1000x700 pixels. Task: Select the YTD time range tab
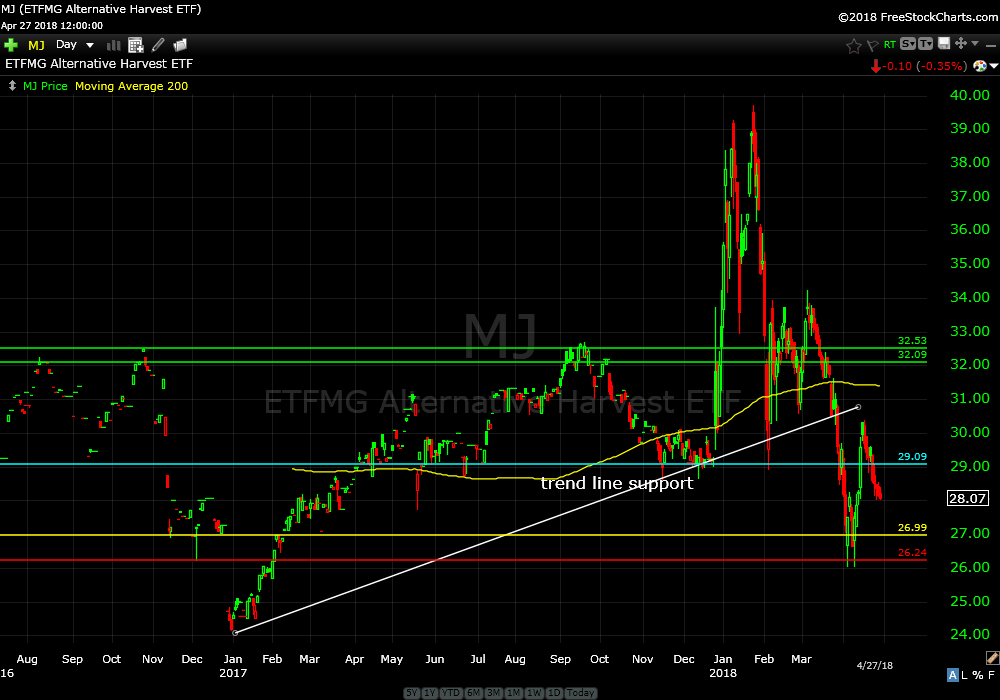point(450,693)
